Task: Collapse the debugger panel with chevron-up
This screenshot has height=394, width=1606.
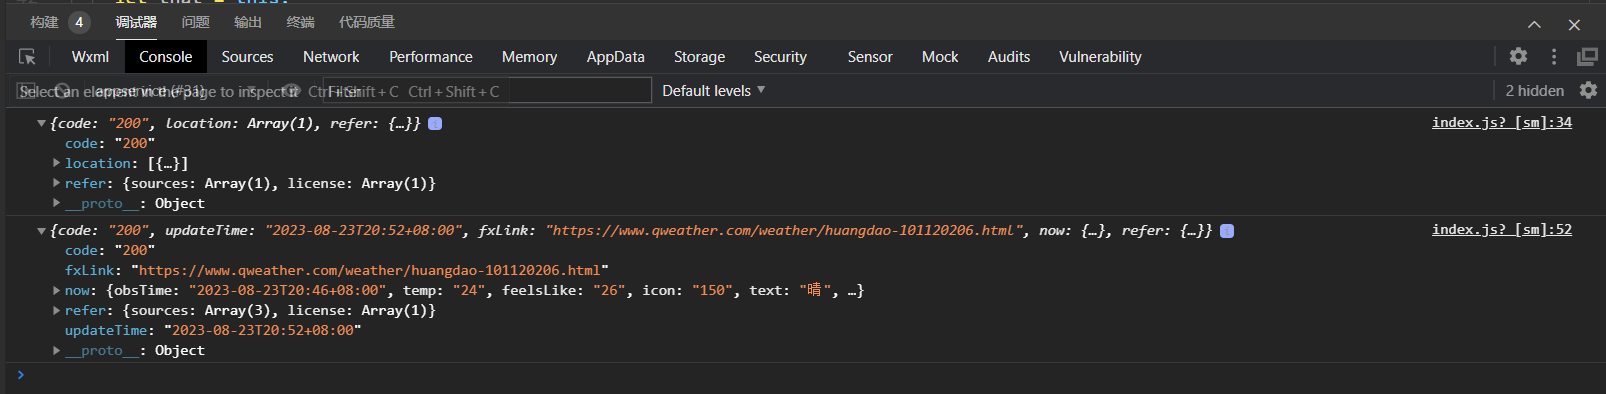Action: click(1534, 24)
